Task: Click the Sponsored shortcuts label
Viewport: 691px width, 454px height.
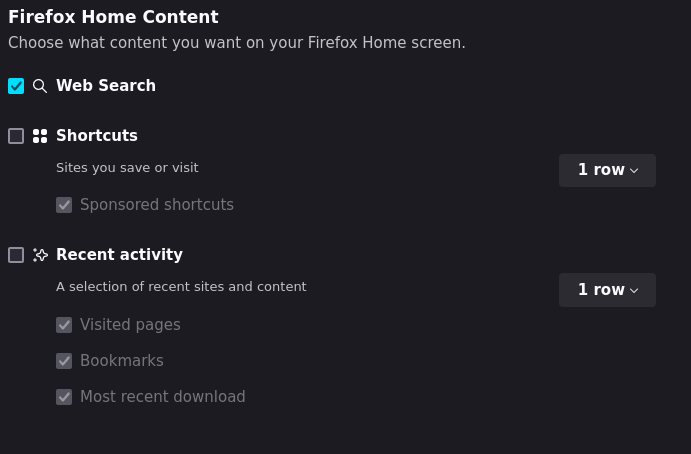Action: [157, 205]
